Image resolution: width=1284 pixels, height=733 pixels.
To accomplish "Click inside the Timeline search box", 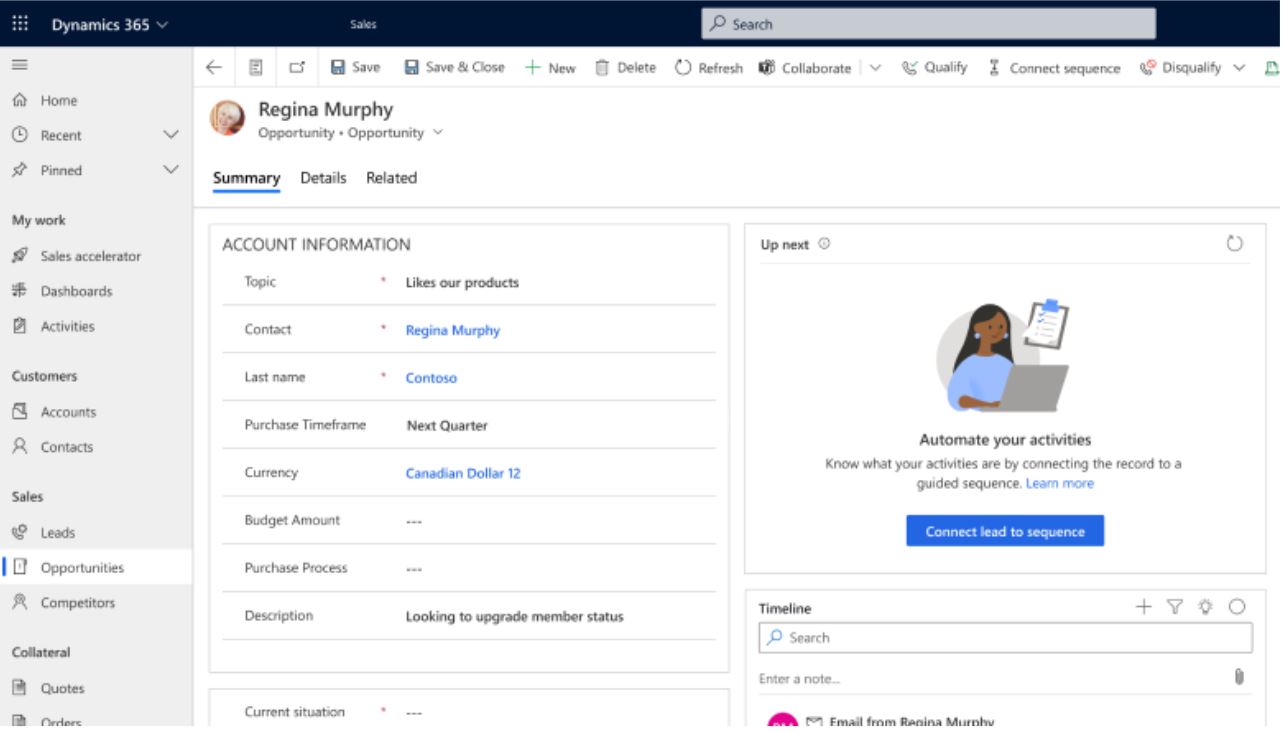I will point(1000,637).
